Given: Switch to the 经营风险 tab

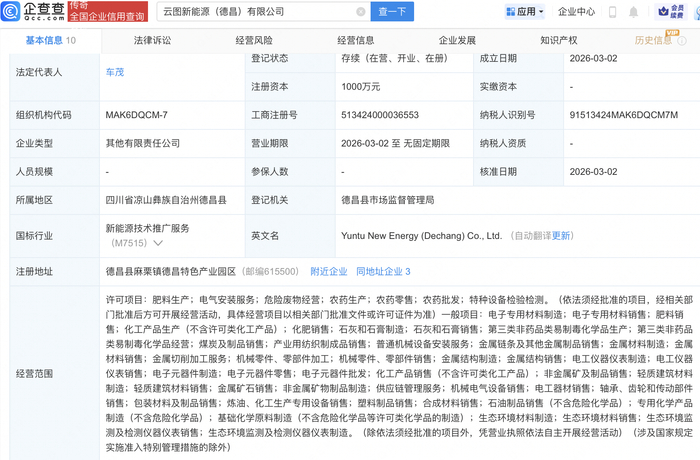Looking at the screenshot, I should coord(254,40).
